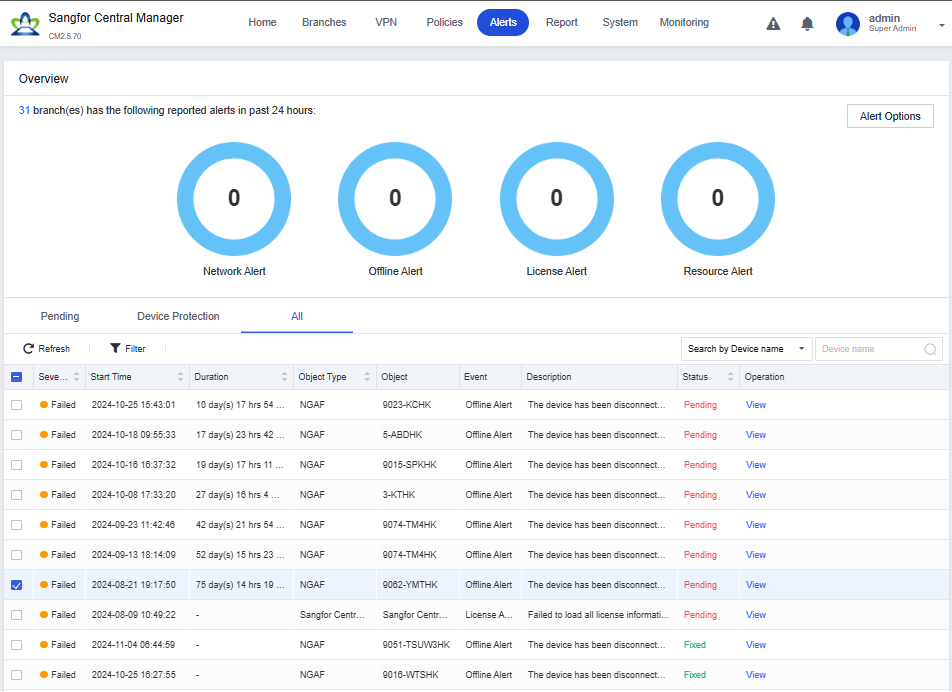The height and width of the screenshot is (692, 952).
Task: Open the Branches menu
Action: coord(324,22)
